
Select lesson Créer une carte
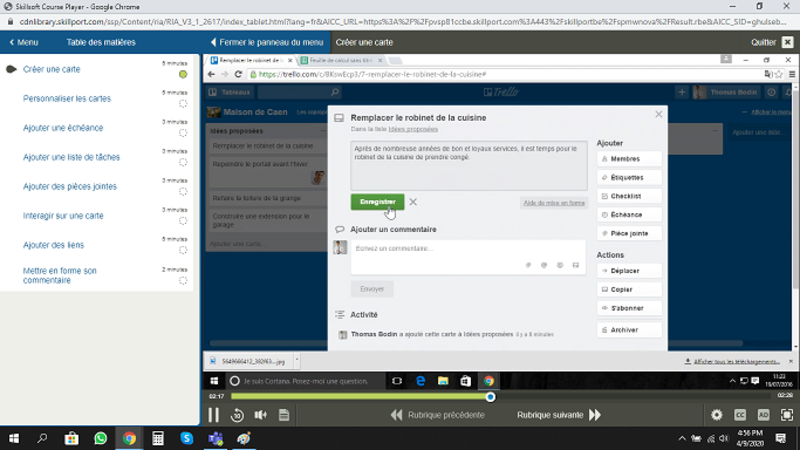[x=52, y=69]
